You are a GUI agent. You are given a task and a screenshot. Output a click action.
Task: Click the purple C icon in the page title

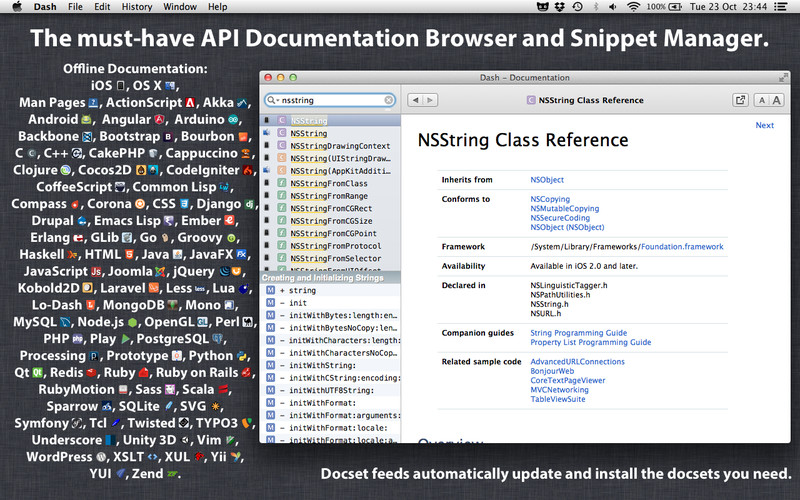[x=531, y=100]
